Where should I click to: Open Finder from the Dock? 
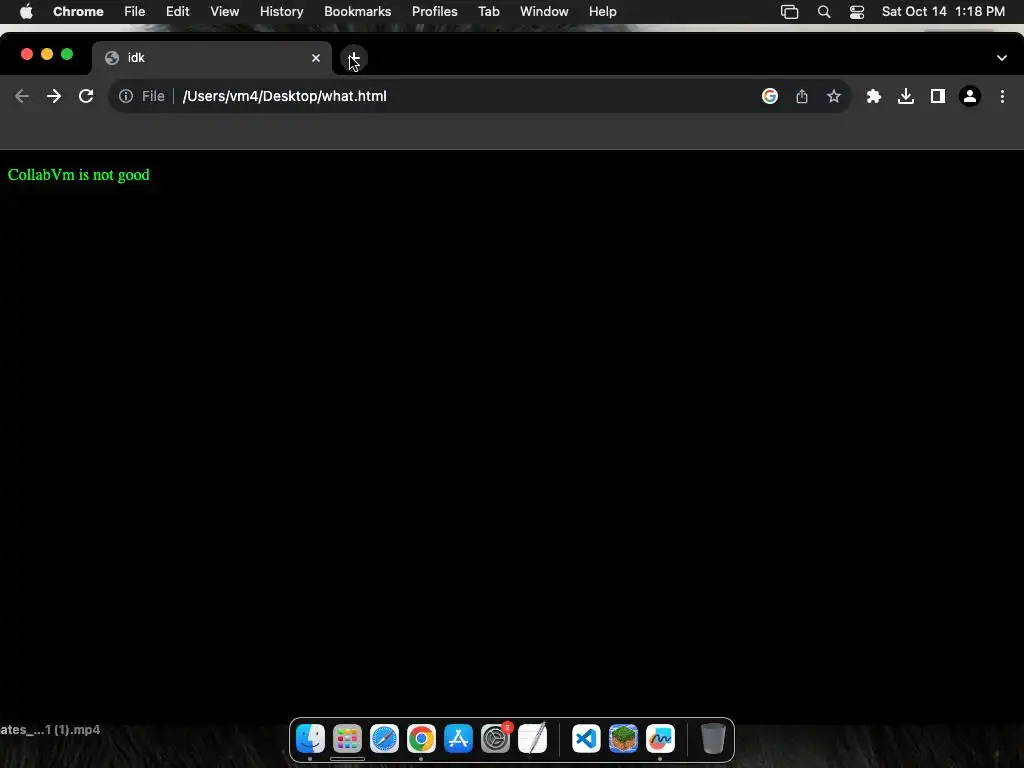pyautogui.click(x=310, y=739)
